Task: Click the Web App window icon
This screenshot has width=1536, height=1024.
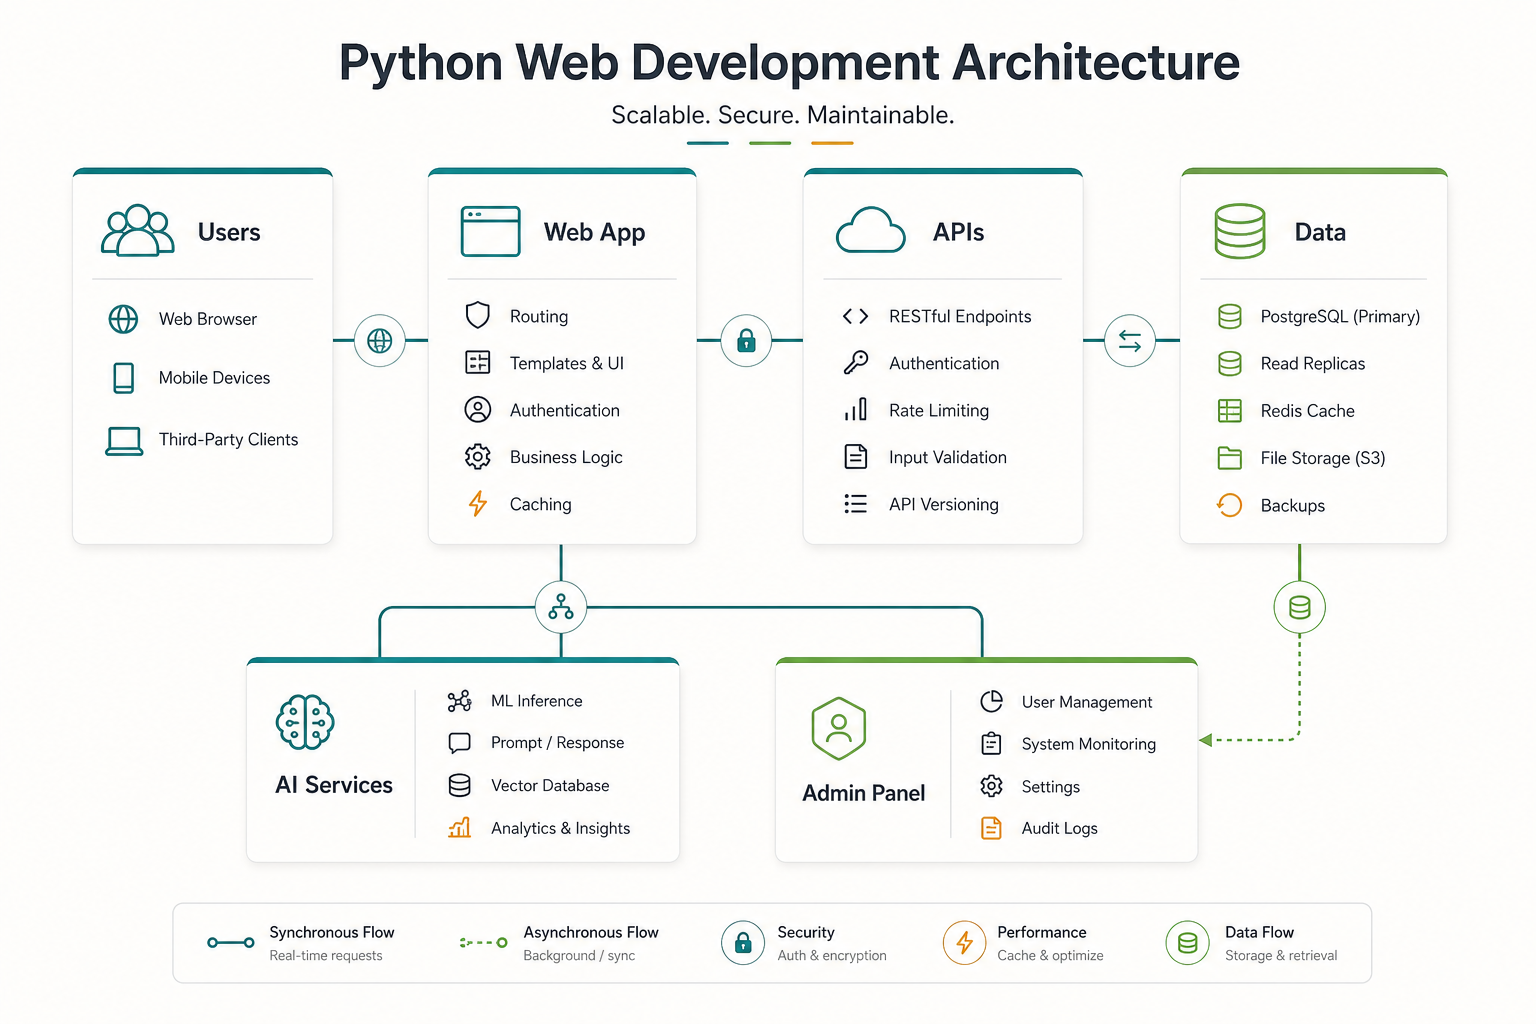Action: [x=490, y=231]
